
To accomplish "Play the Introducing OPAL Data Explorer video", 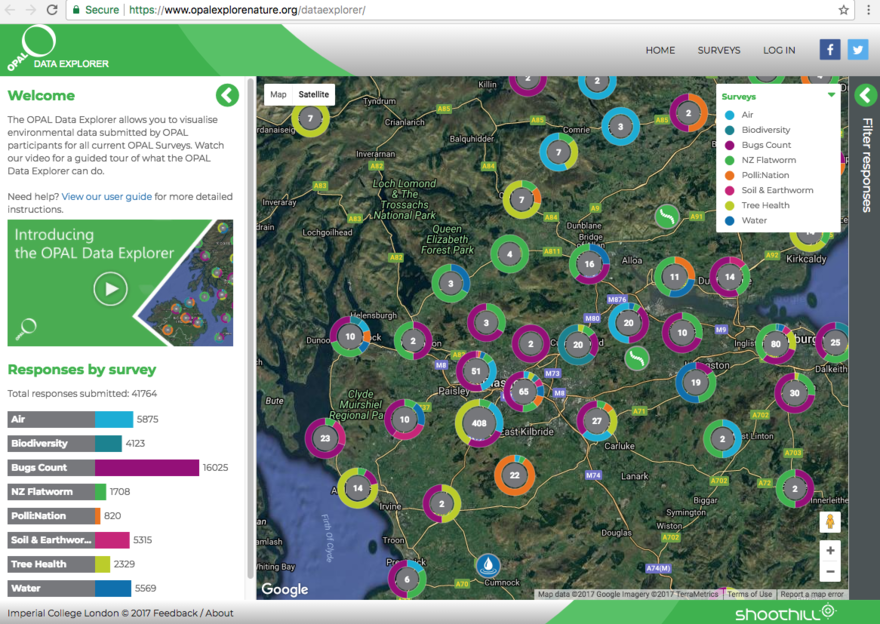I will click(x=110, y=289).
